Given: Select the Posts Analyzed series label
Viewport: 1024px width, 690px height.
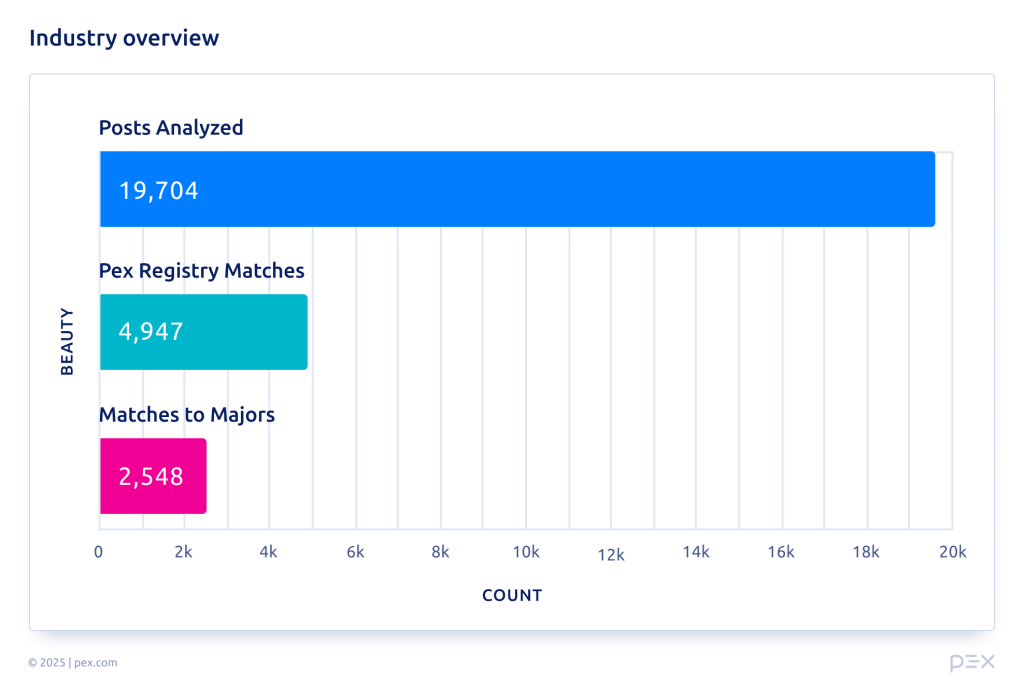Looking at the screenshot, I should tap(171, 128).
